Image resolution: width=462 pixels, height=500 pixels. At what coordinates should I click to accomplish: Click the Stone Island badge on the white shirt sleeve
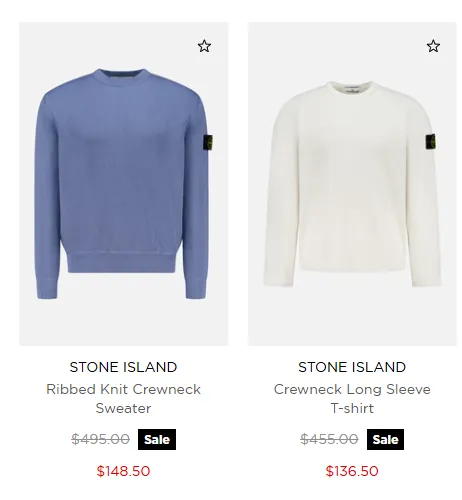point(431,142)
